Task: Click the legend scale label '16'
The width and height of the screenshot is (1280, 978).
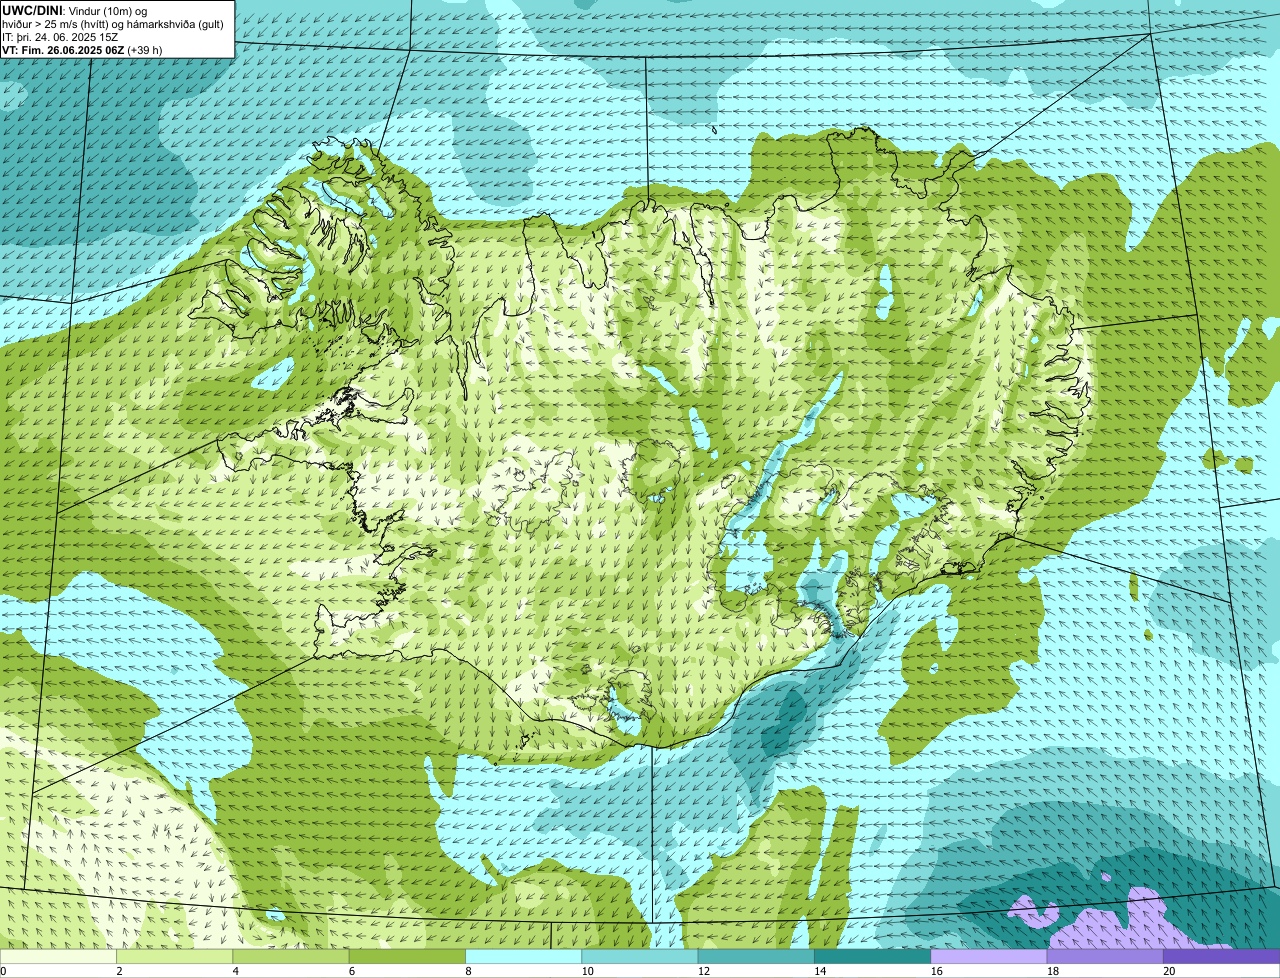Action: [x=935, y=971]
